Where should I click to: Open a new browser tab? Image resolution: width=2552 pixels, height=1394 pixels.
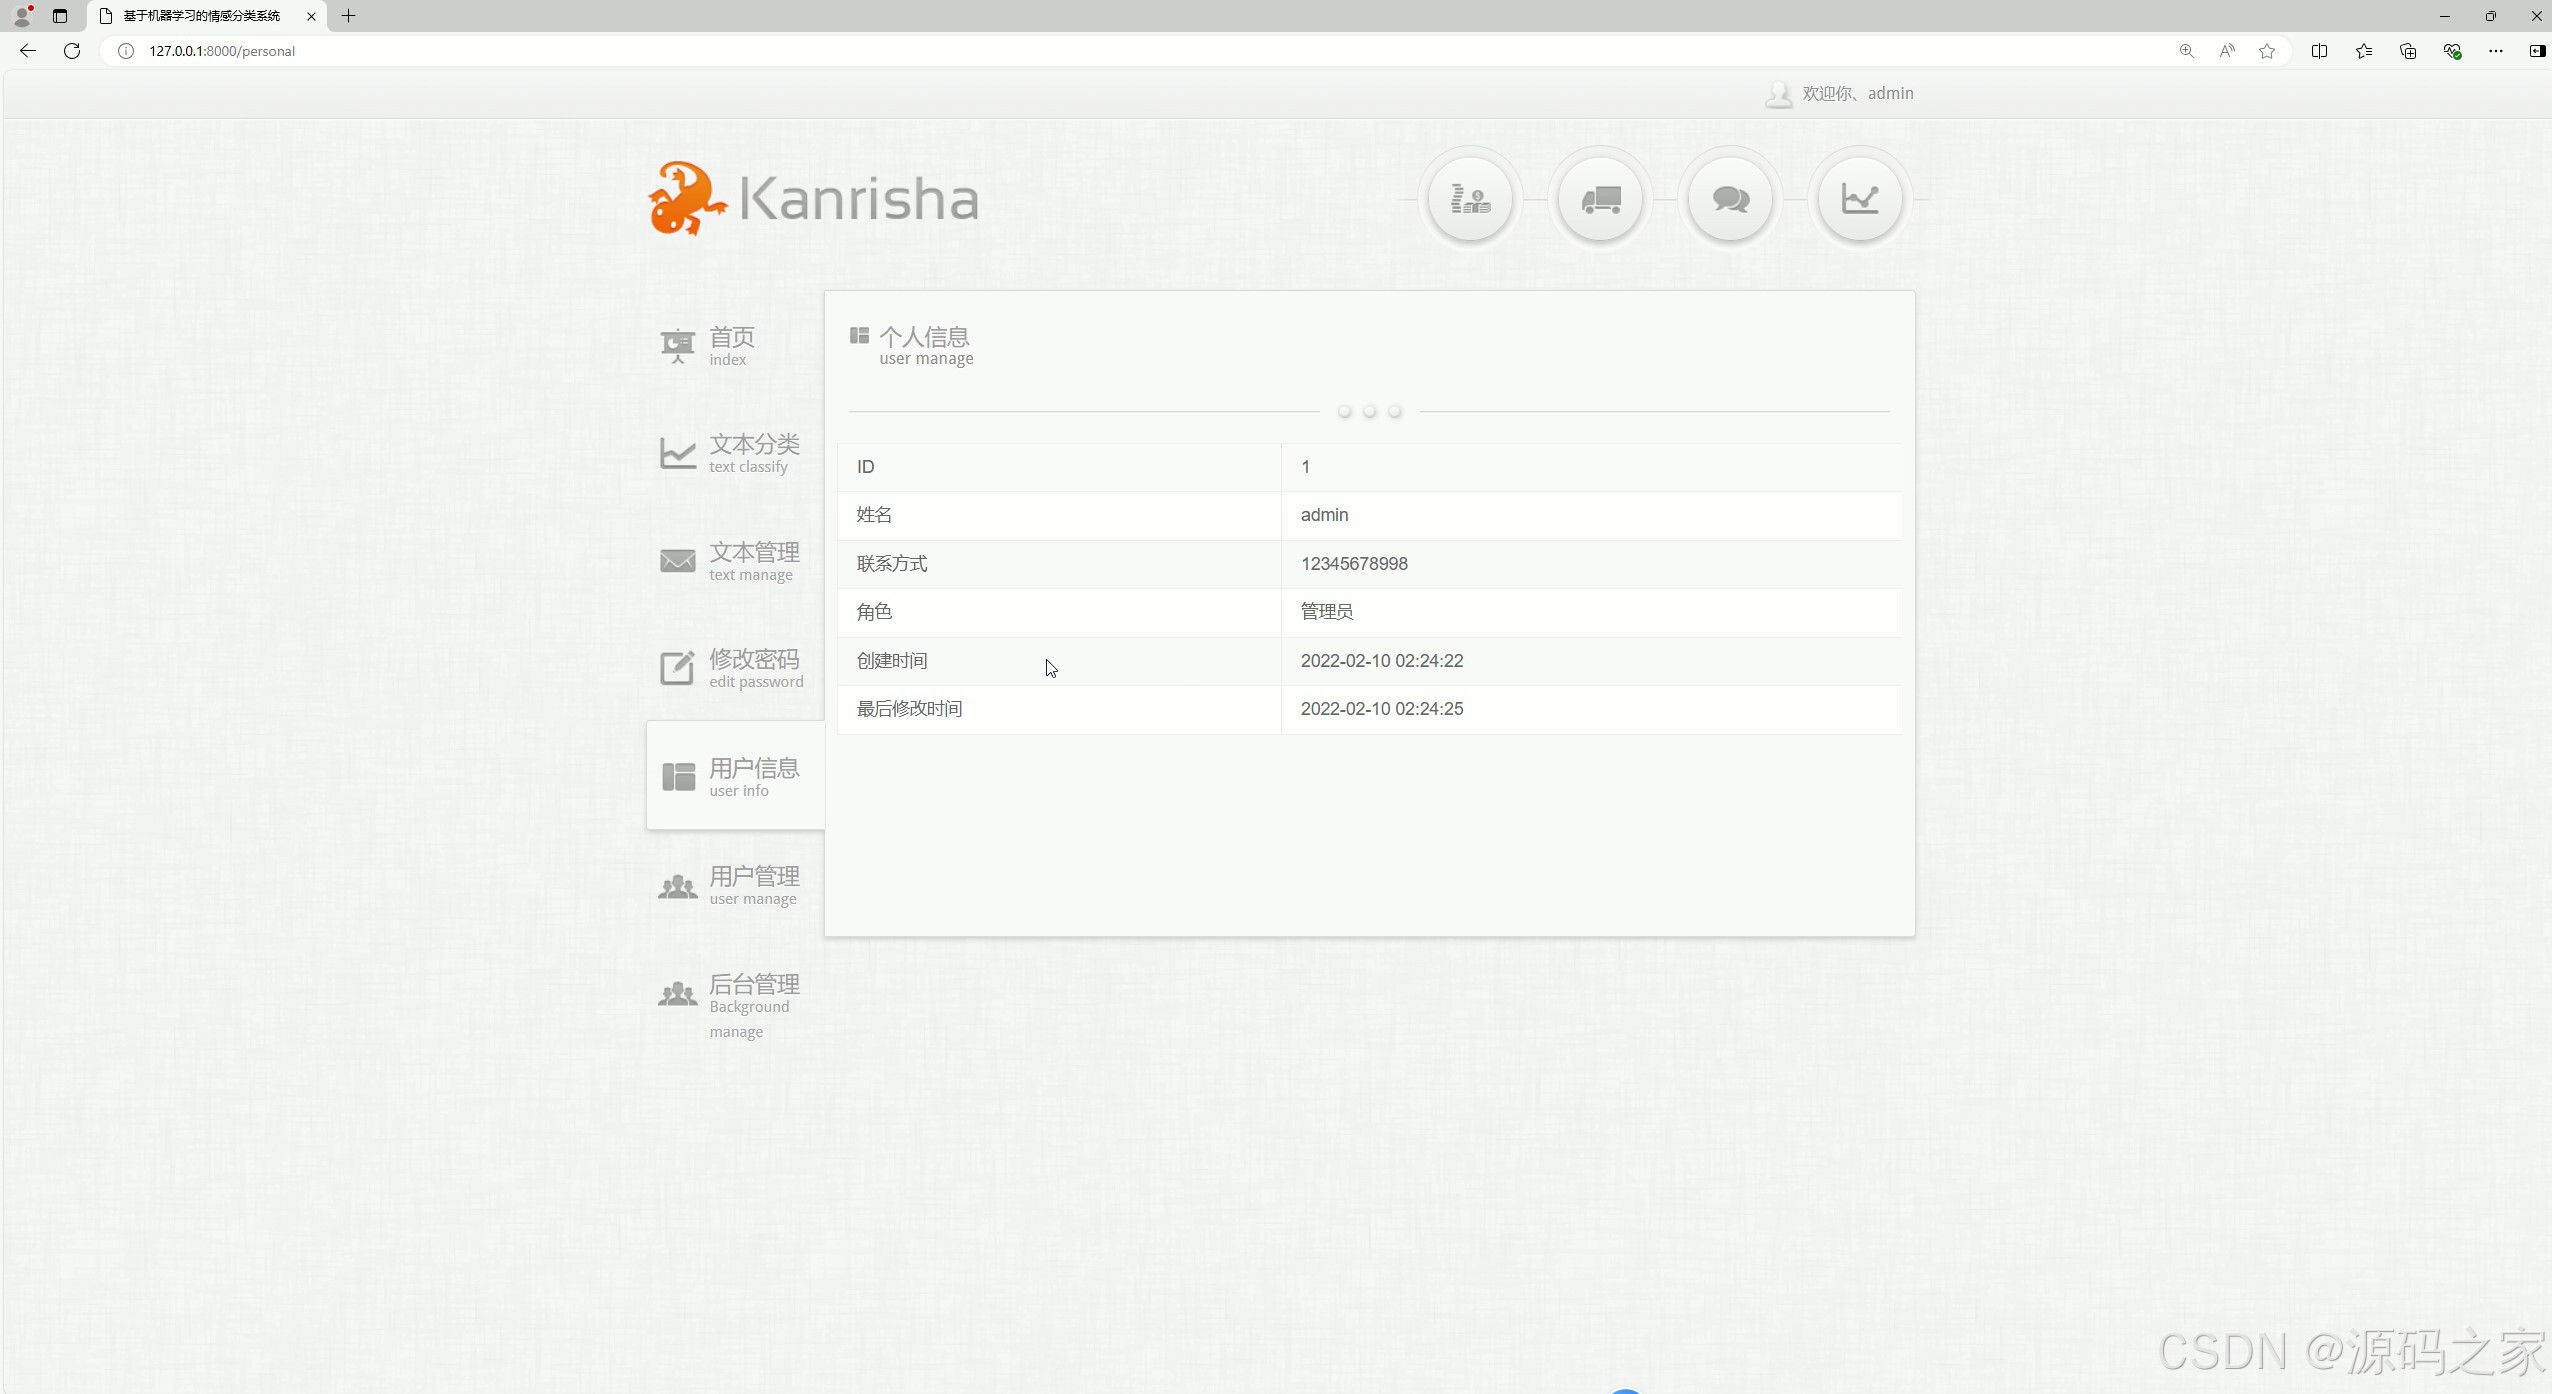tap(348, 16)
